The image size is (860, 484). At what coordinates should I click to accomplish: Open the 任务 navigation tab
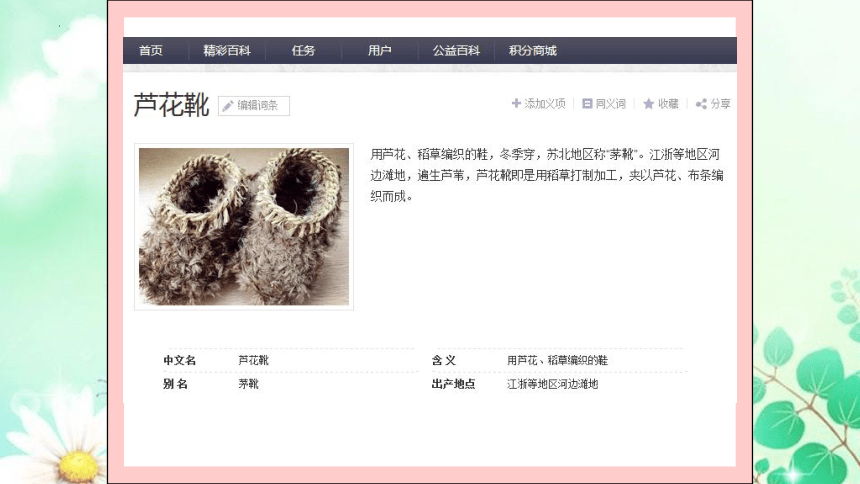click(x=303, y=50)
